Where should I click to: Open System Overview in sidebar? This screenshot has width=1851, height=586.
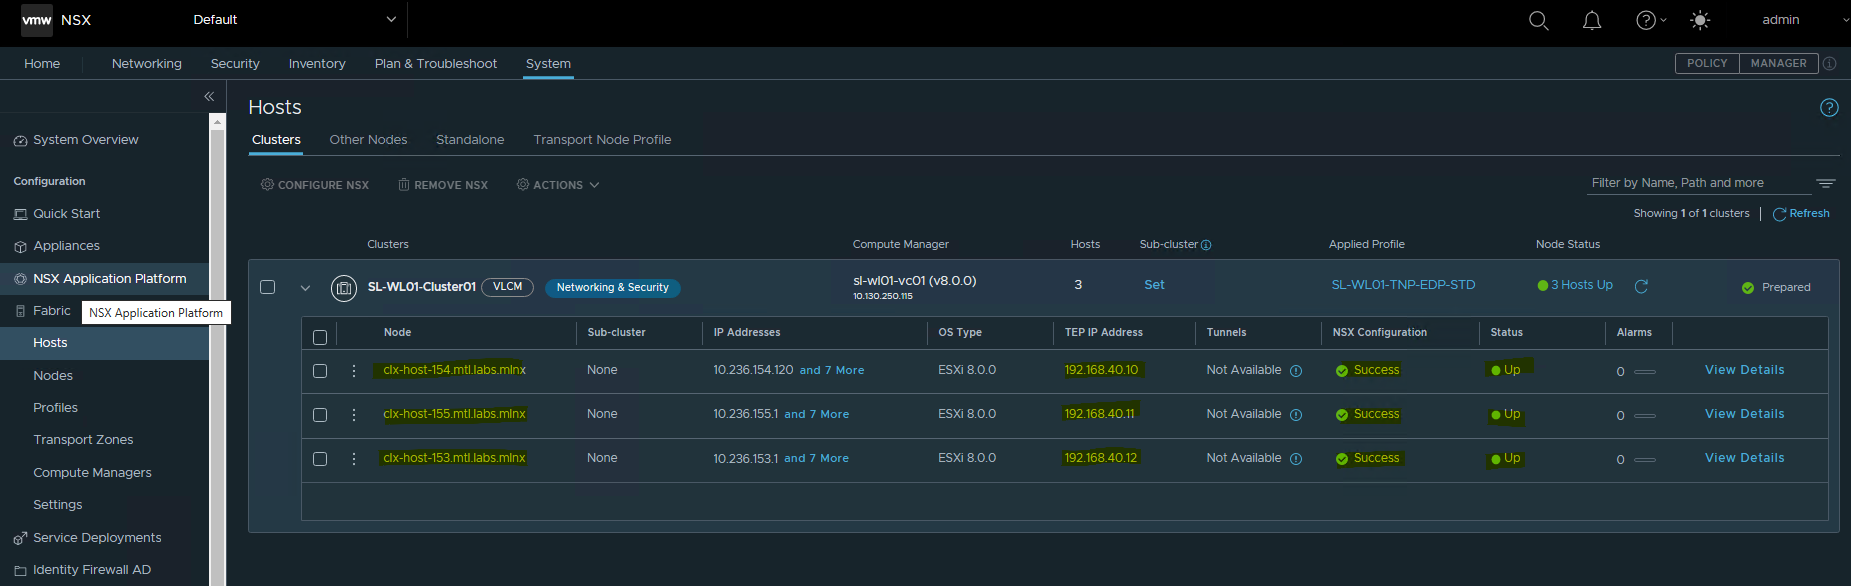tap(85, 140)
